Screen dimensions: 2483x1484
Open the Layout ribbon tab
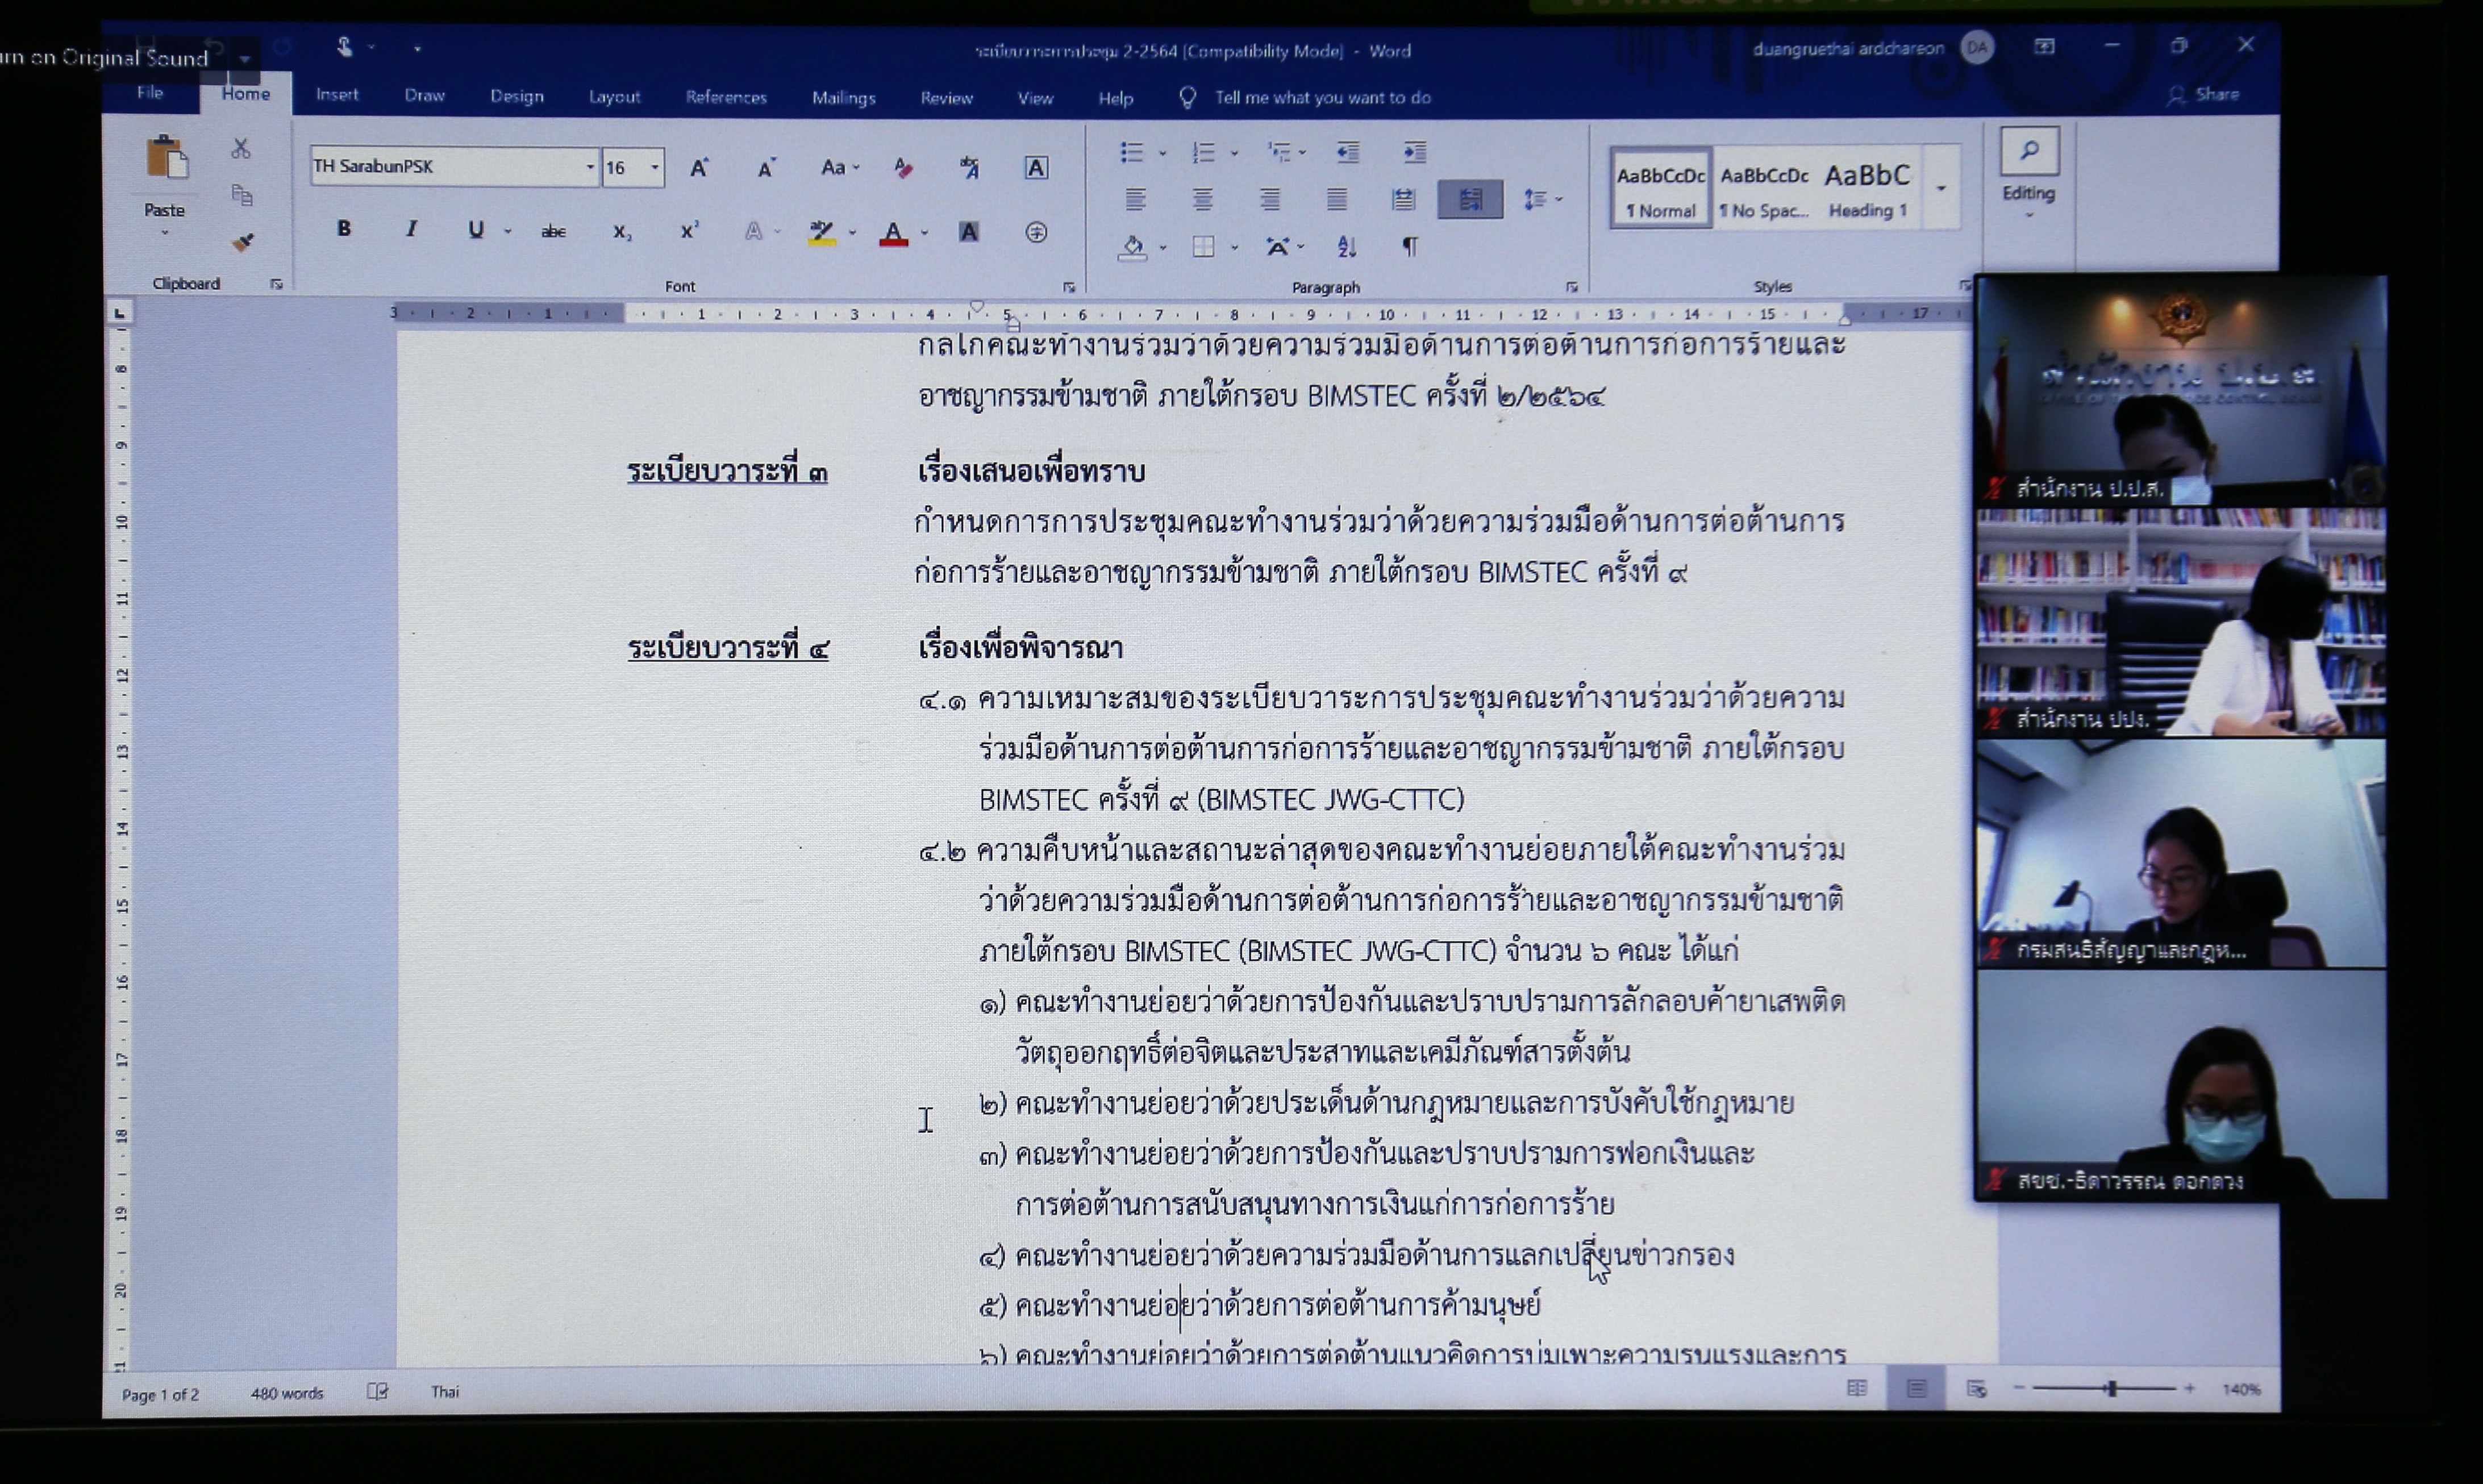[614, 97]
